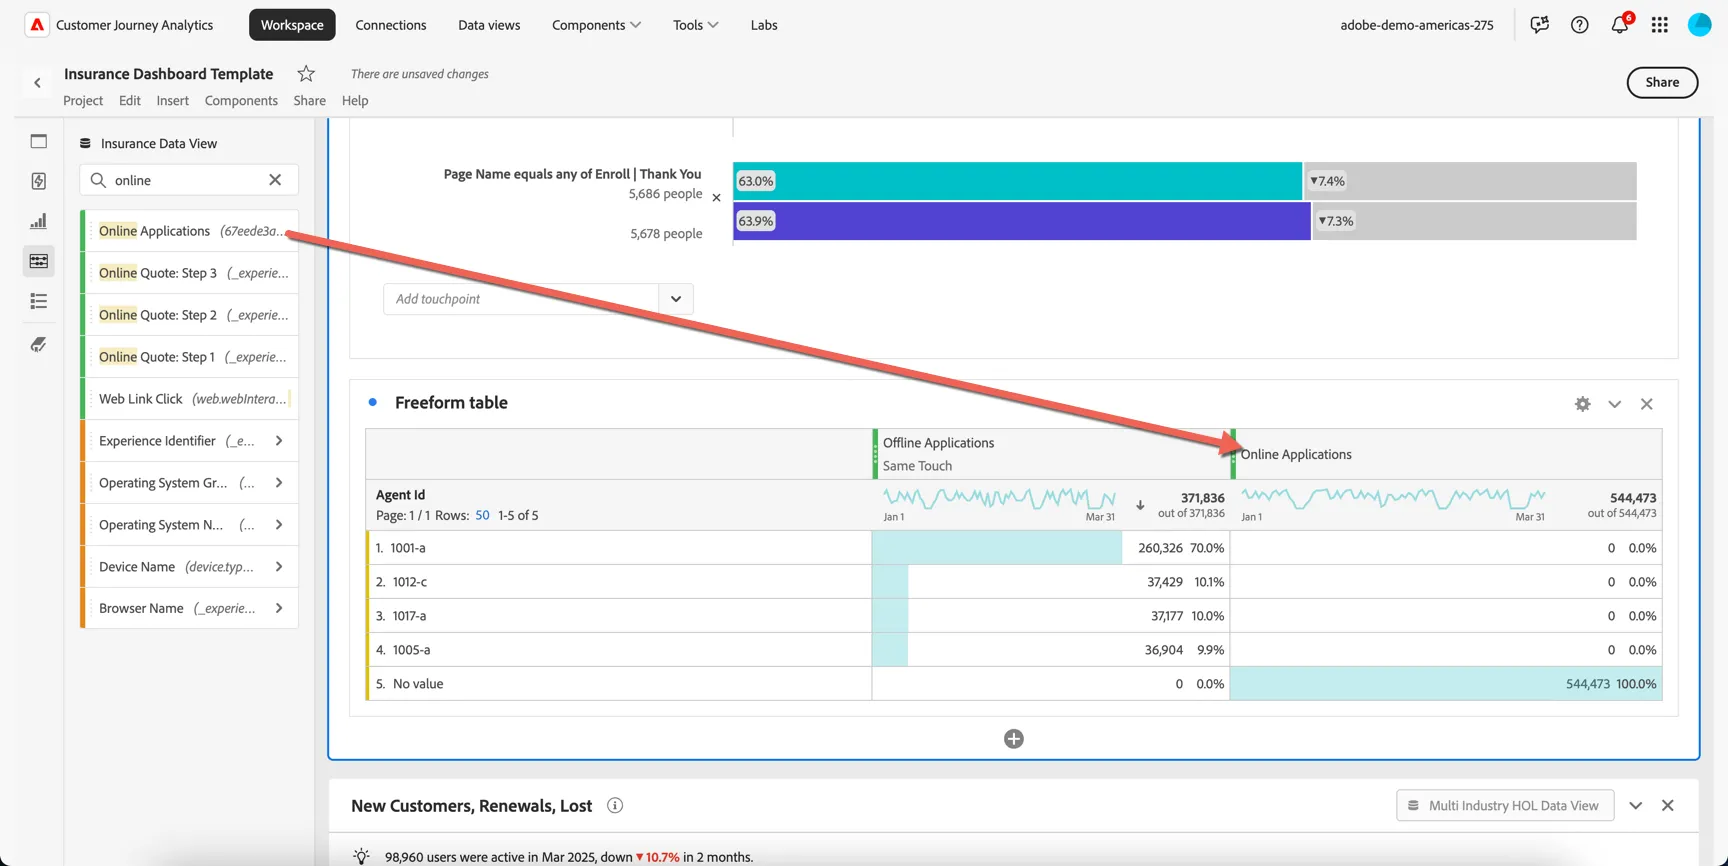Screen dimensions: 1728x866
Task: Add a new panel with plus icon
Action: click(1014, 739)
